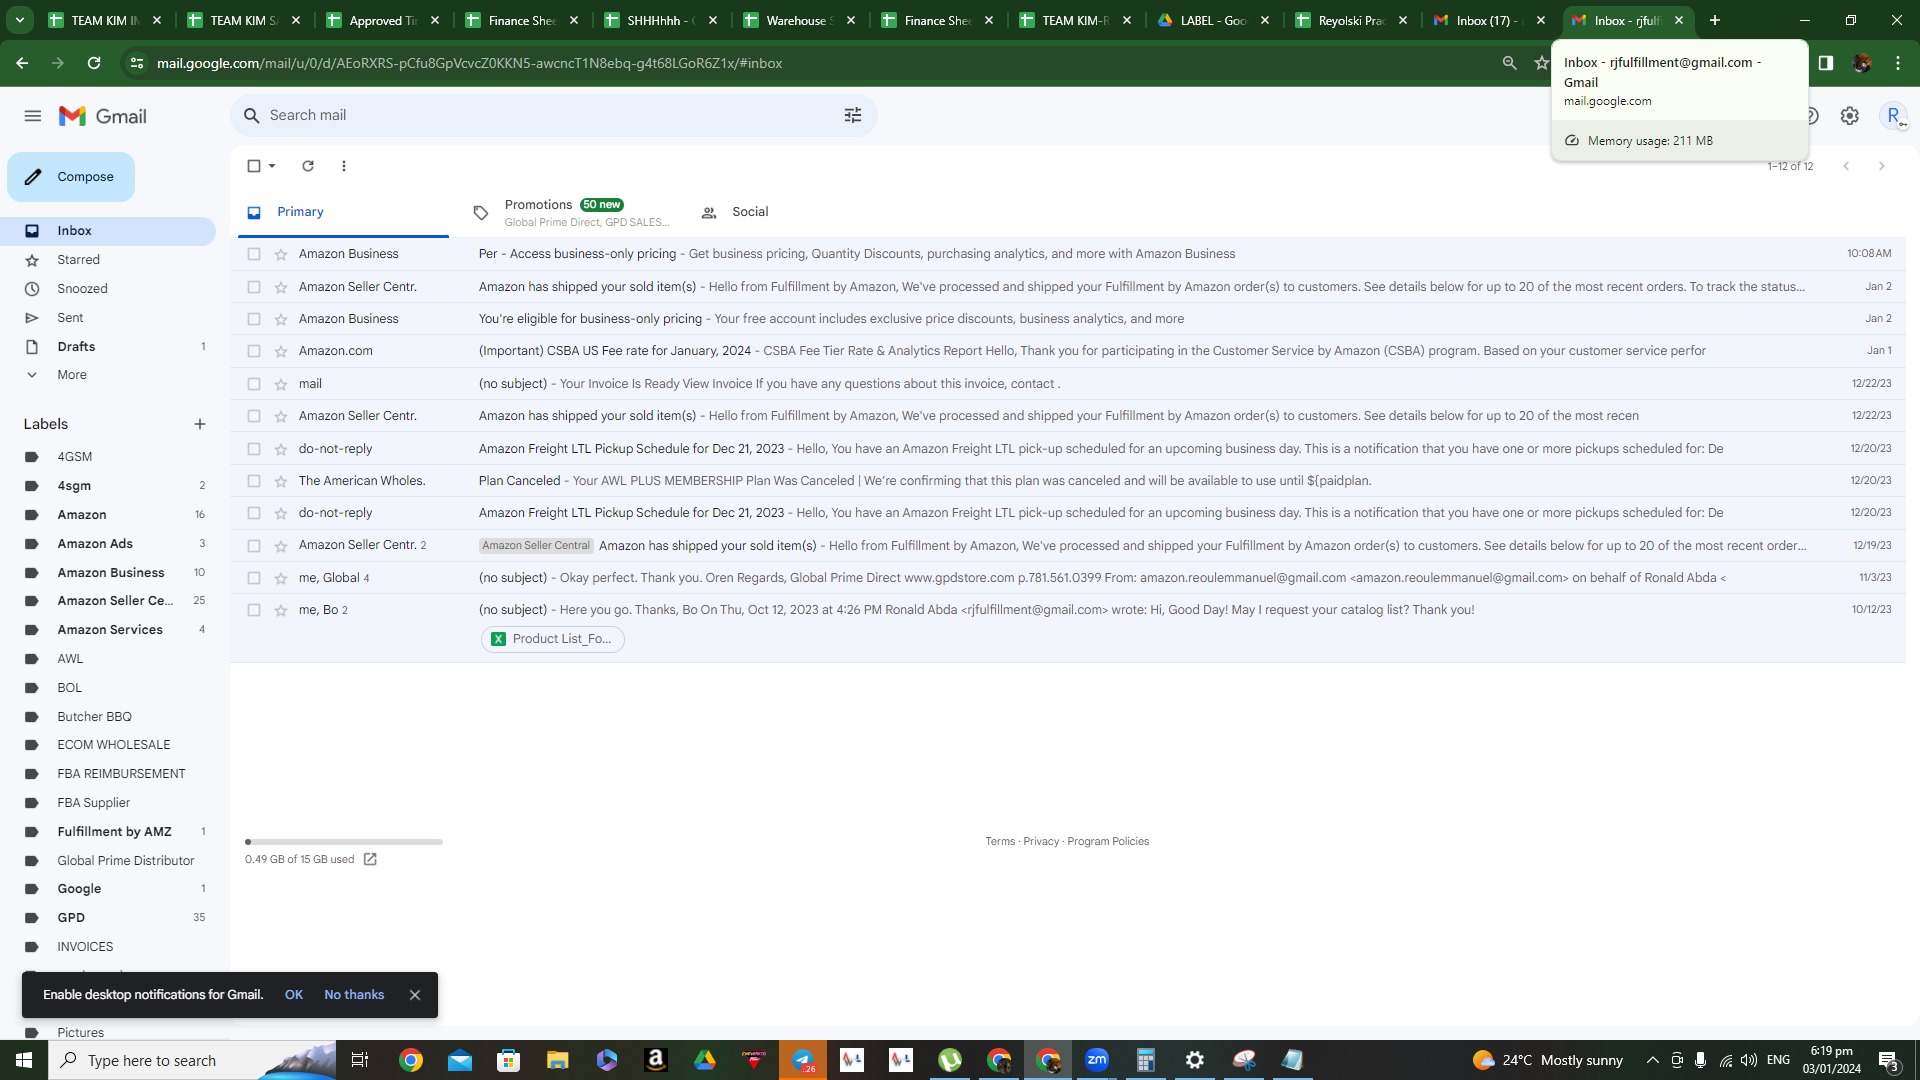1920x1080 pixels.
Task: Launch Zoom from the taskbar
Action: tap(1097, 1060)
